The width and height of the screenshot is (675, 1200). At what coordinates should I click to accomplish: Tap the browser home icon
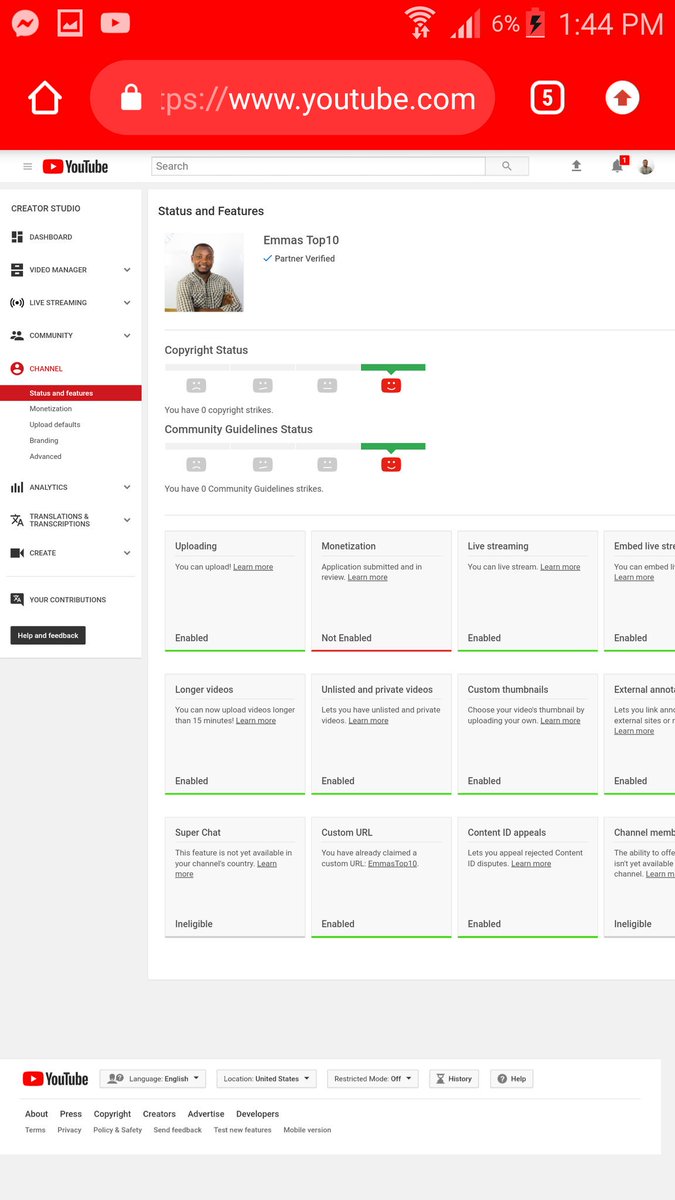click(45, 98)
